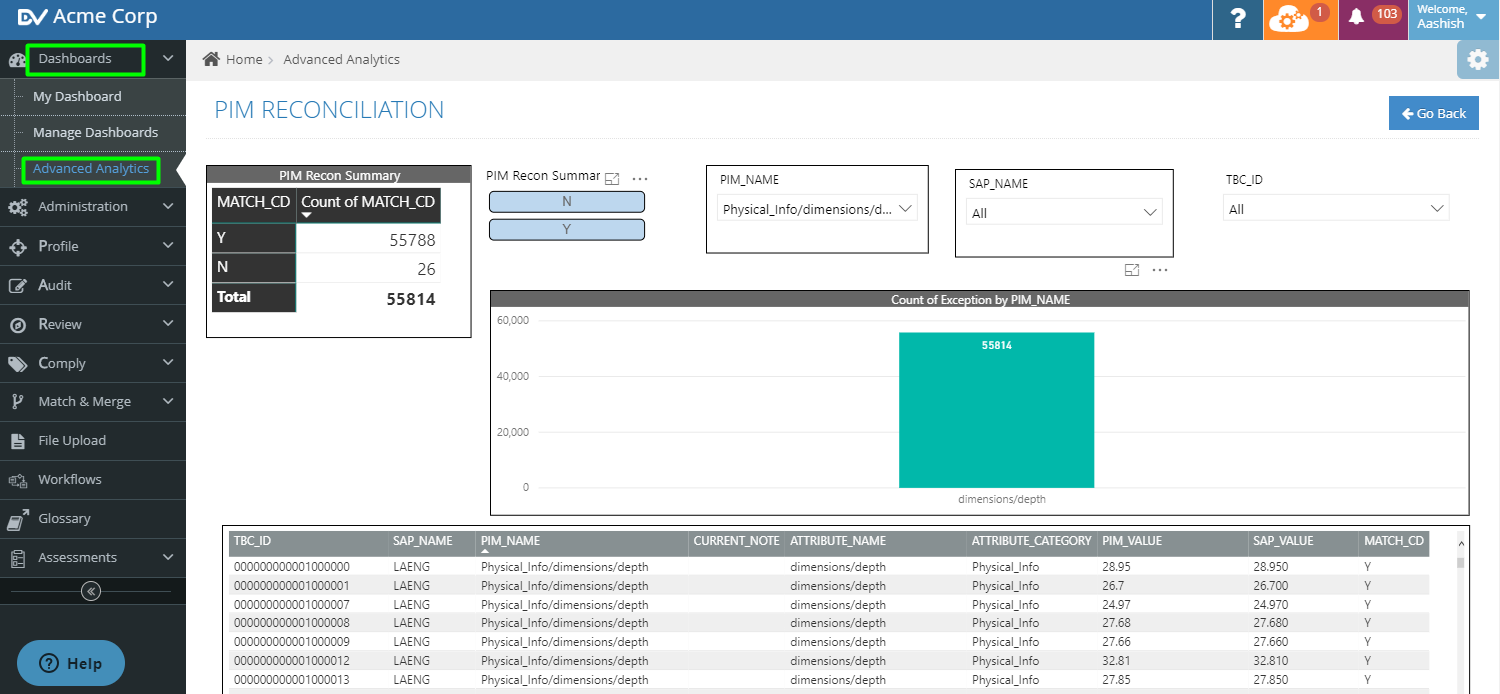Open the Welcome Aashish user menu

[1454, 17]
